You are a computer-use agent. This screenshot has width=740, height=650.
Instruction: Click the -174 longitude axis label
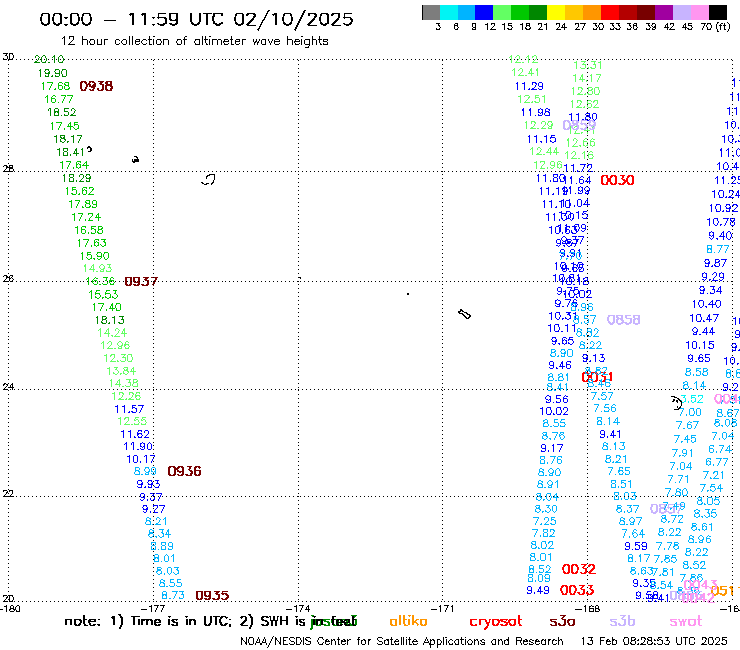[x=299, y=609]
